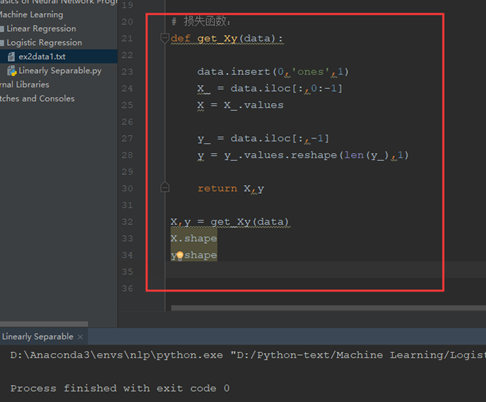Viewport: 486px width, 402px height.
Task: Close the Linearly Separable run tab
Action: click(x=80, y=337)
